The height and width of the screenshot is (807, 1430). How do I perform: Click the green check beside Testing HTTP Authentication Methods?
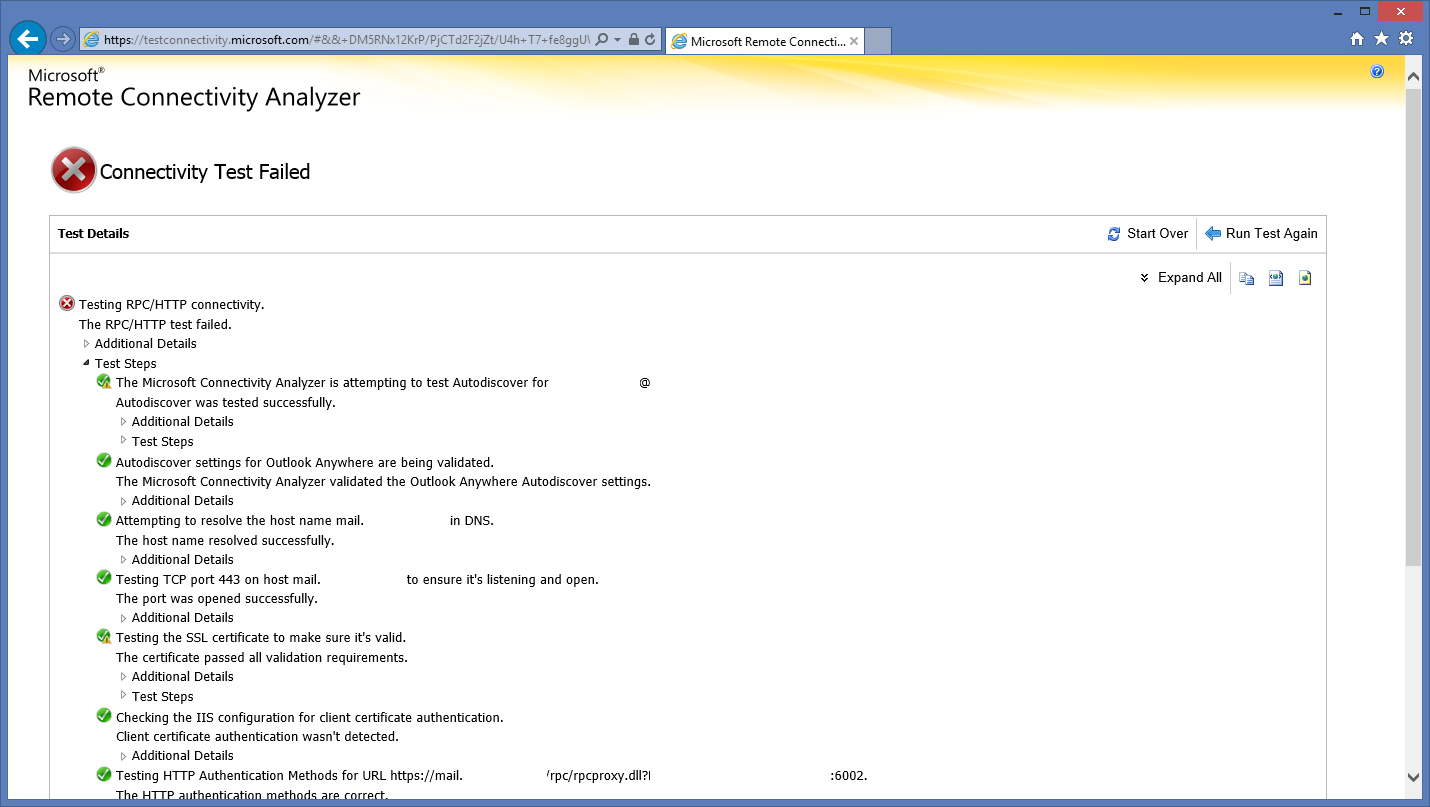(104, 775)
